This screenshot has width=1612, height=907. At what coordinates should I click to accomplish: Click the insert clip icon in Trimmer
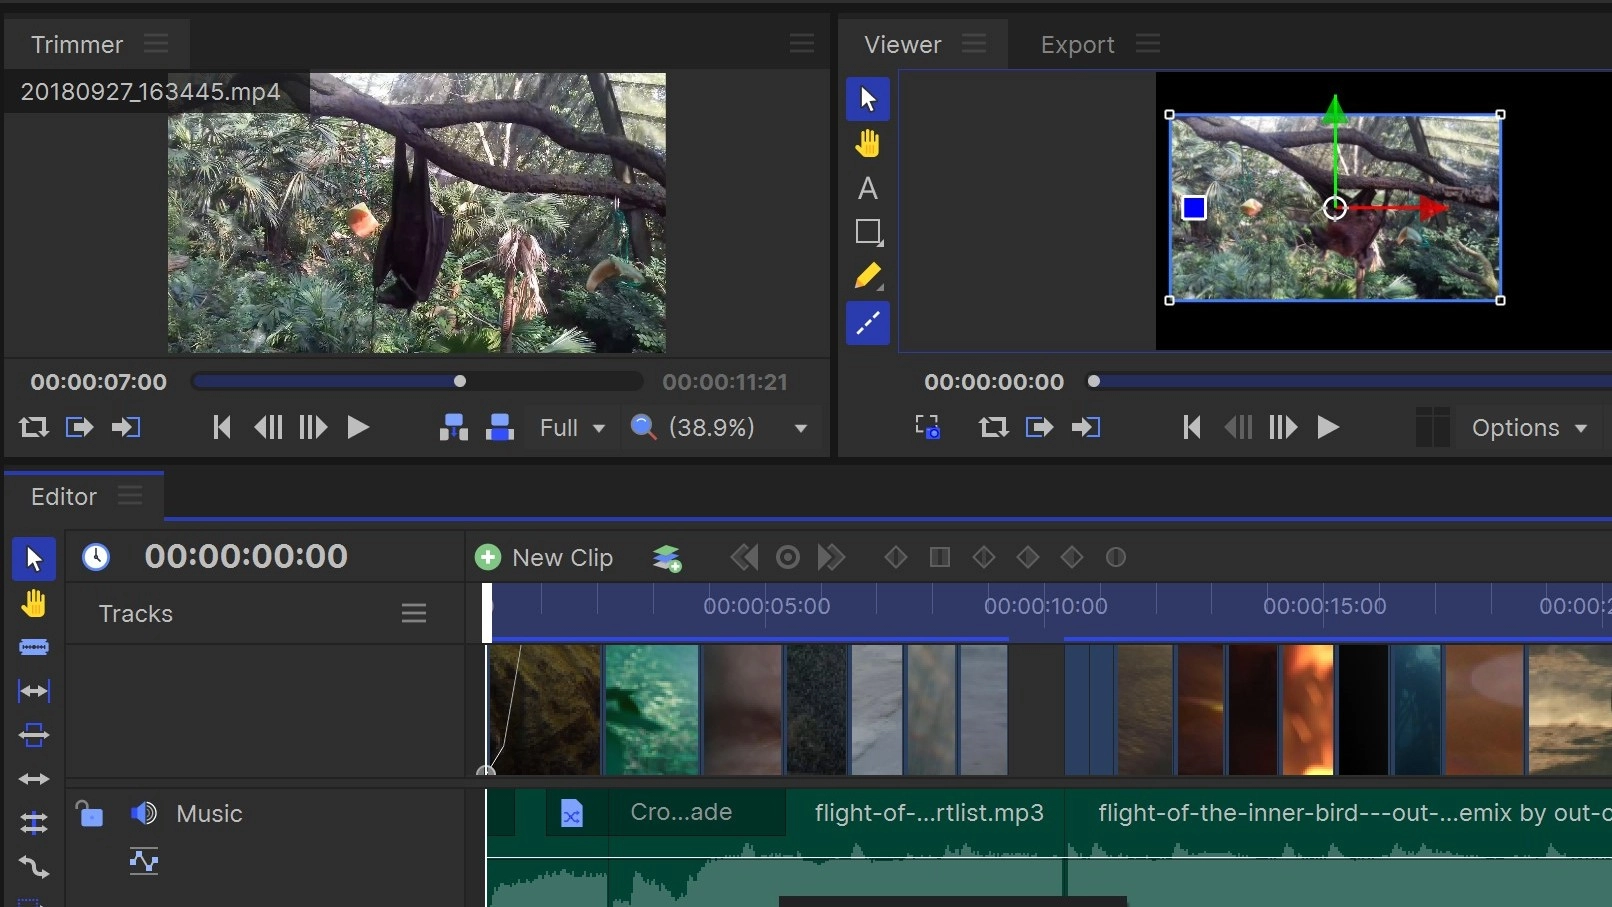click(x=454, y=428)
